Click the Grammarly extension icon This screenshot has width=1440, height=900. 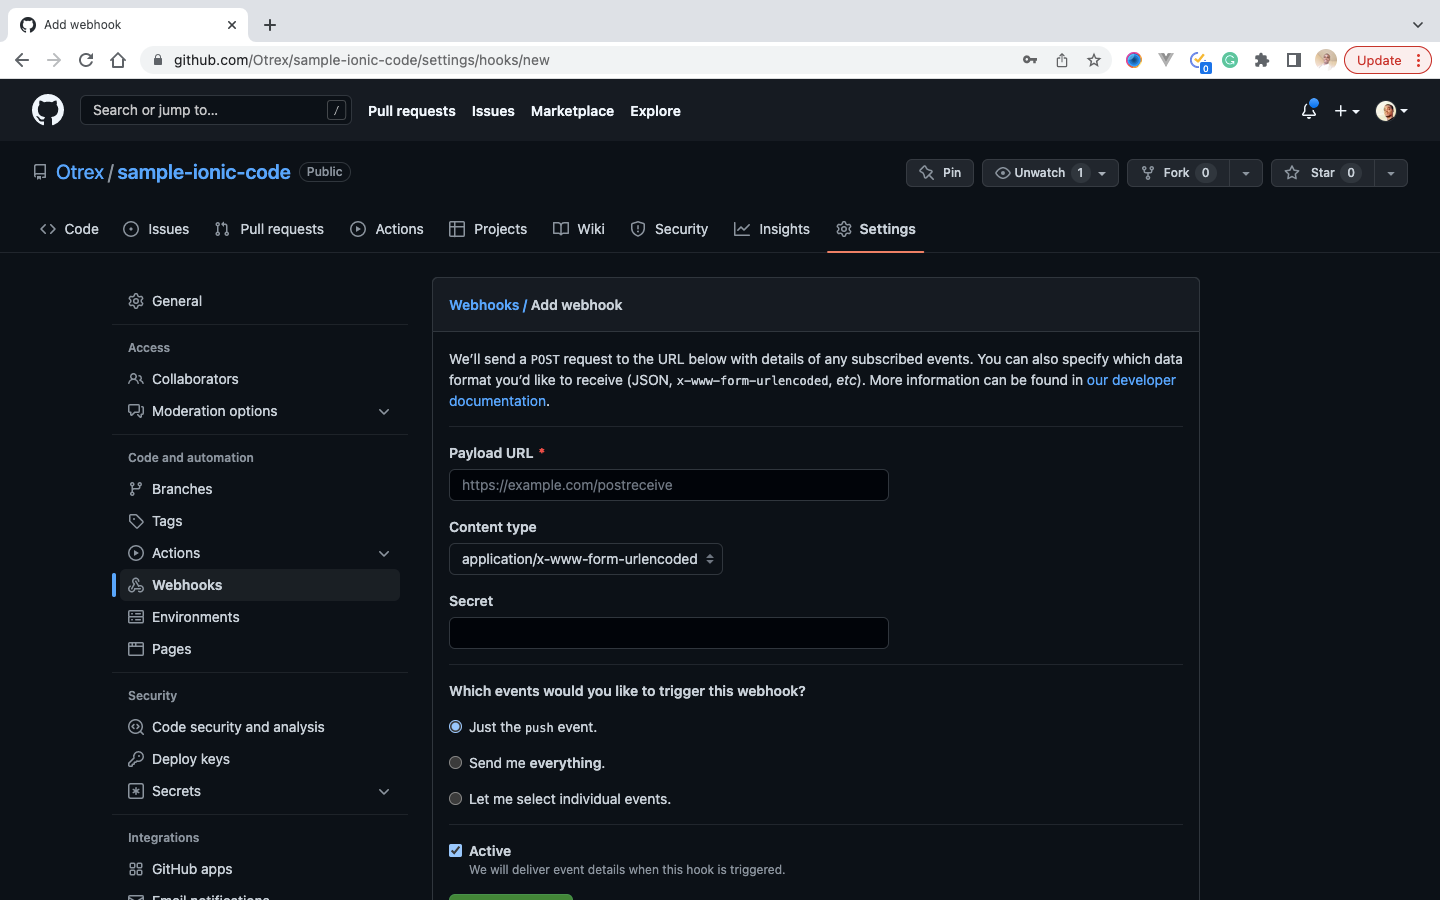1230,60
